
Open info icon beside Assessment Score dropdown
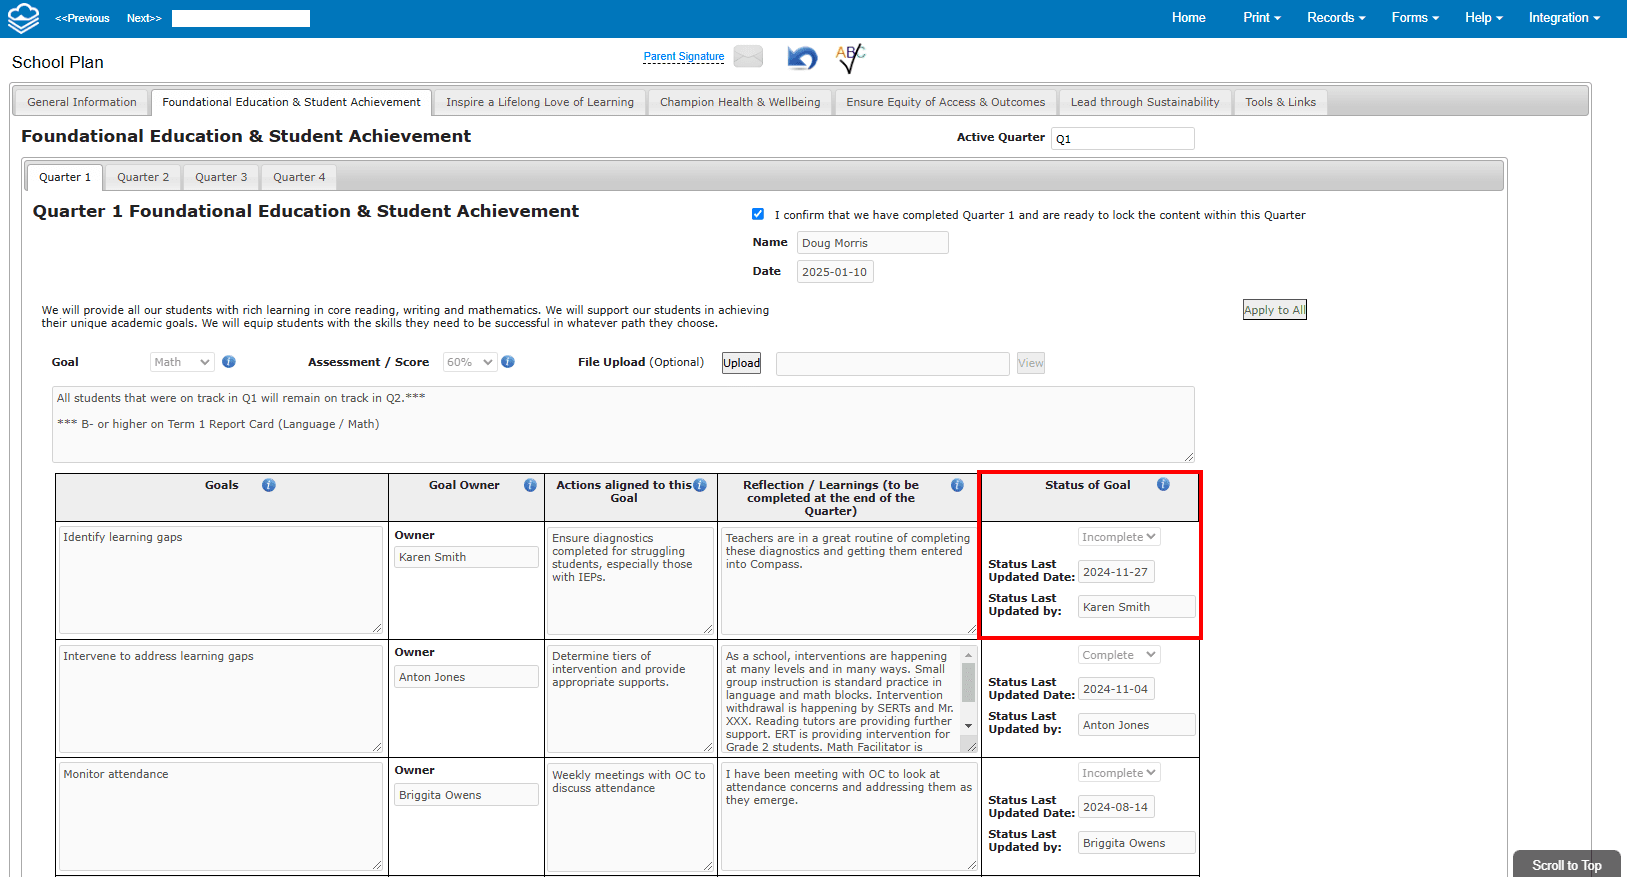pos(508,362)
